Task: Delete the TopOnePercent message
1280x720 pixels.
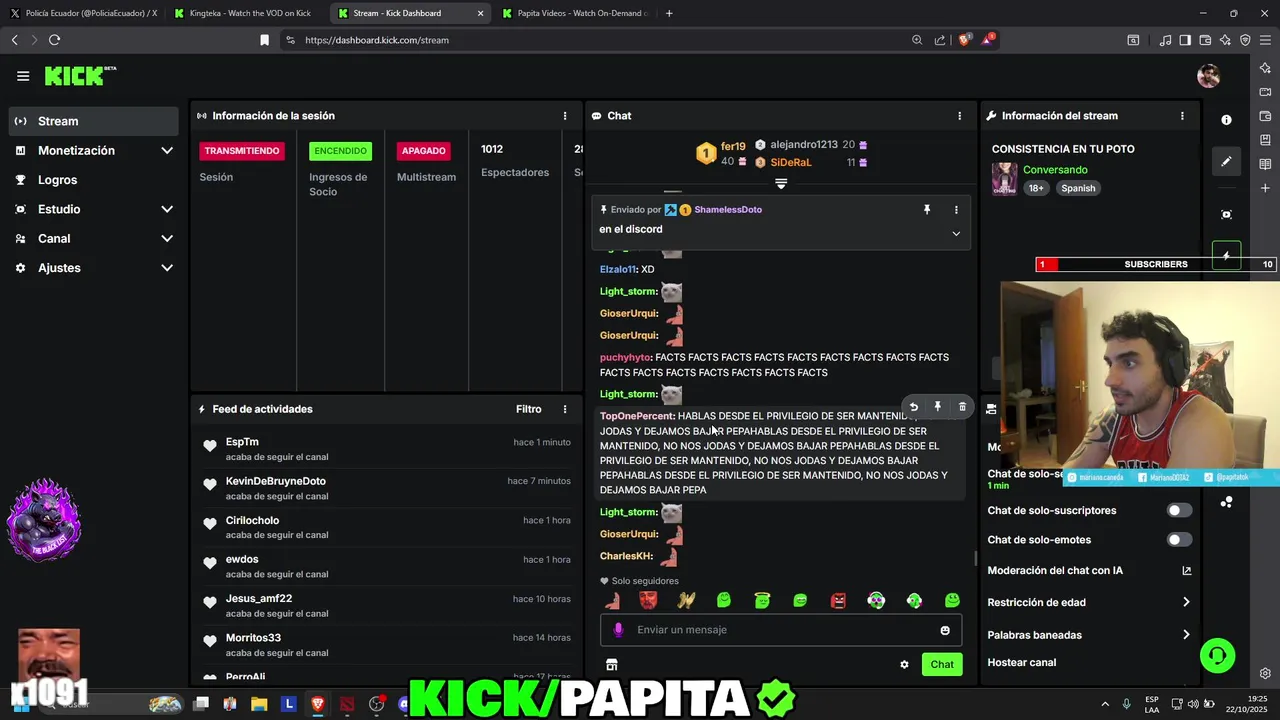Action: 962,407
